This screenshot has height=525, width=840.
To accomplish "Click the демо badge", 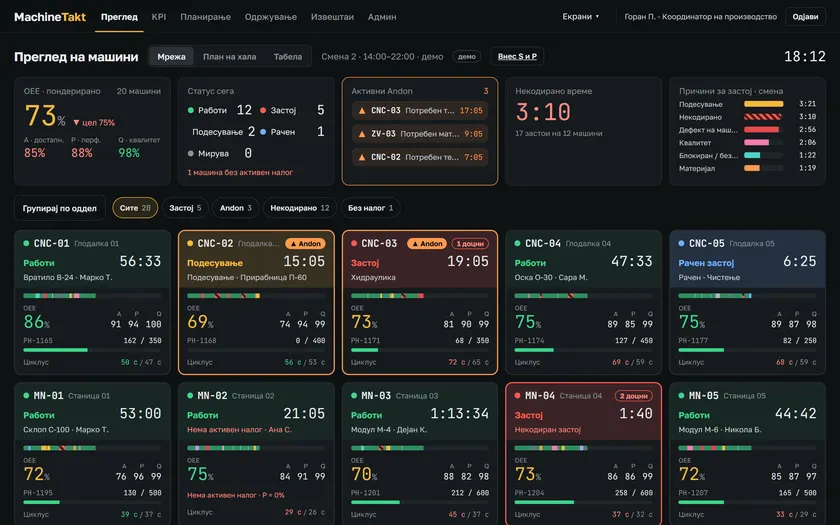I will pyautogui.click(x=467, y=56).
